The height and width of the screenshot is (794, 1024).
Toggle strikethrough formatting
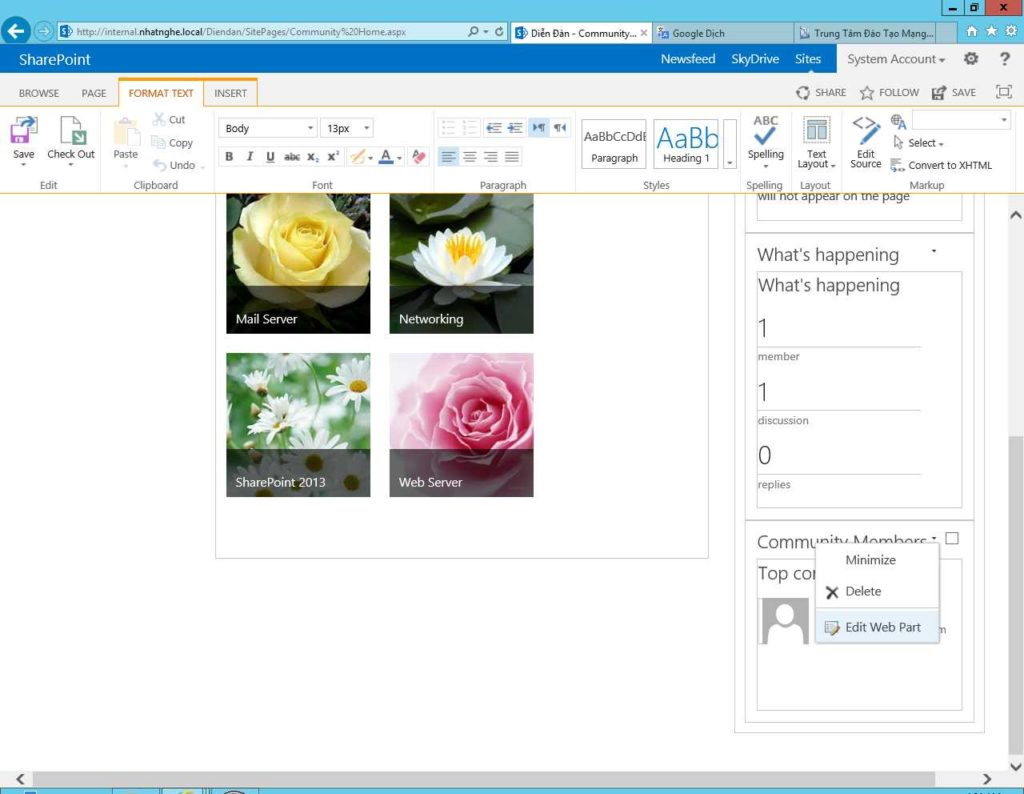291,157
